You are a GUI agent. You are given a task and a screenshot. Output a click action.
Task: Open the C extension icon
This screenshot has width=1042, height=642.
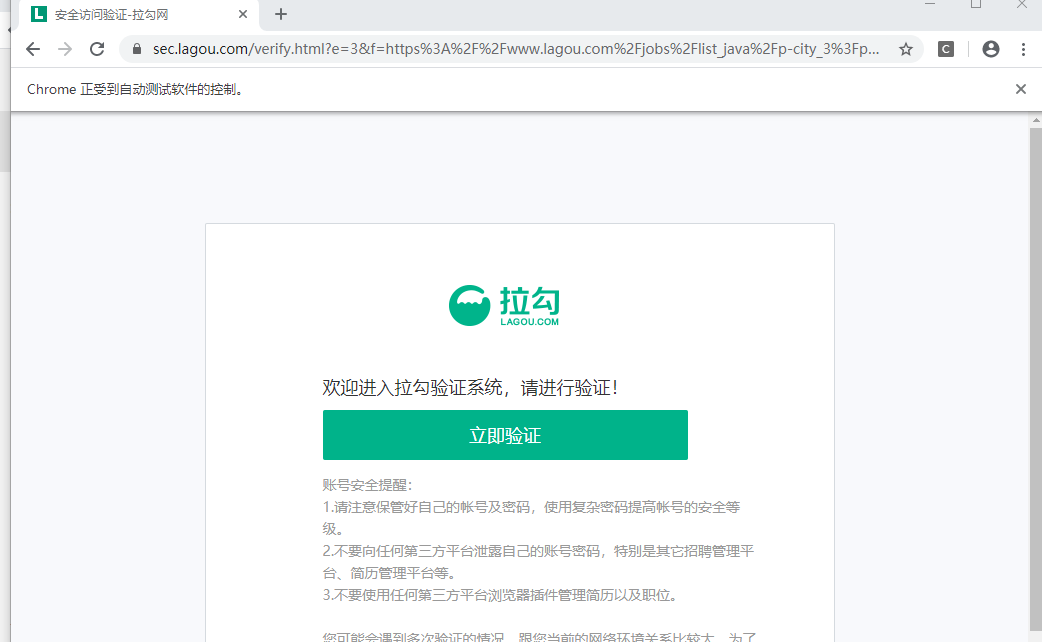946,49
